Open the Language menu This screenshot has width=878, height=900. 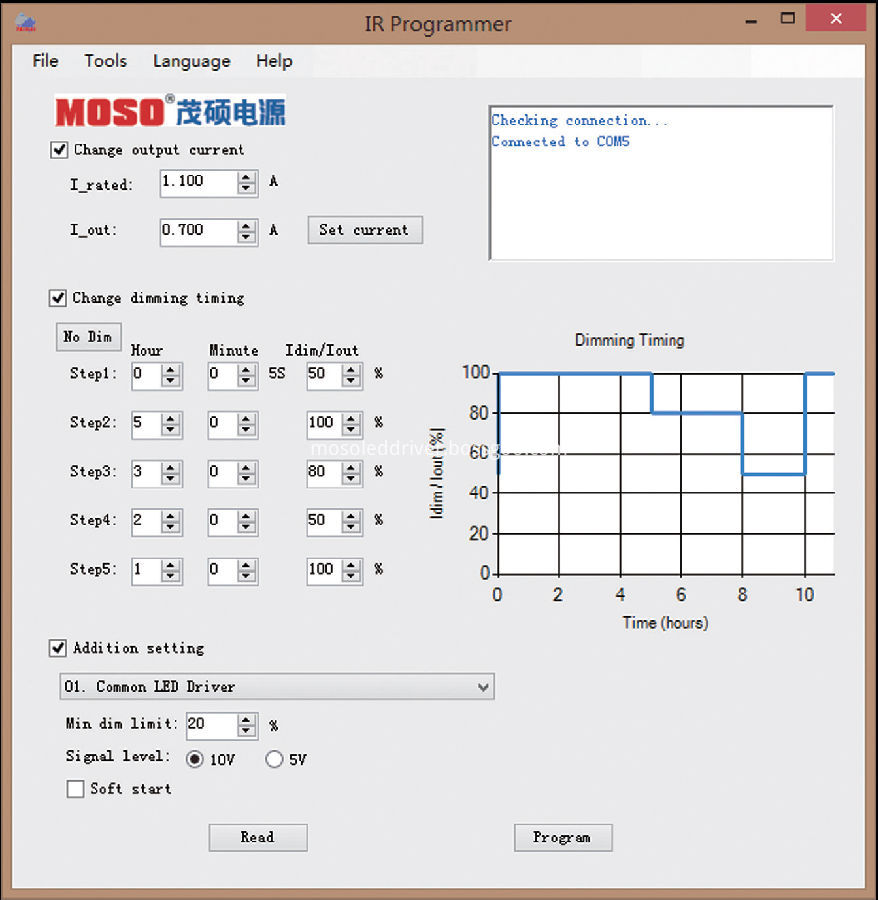[x=191, y=61]
